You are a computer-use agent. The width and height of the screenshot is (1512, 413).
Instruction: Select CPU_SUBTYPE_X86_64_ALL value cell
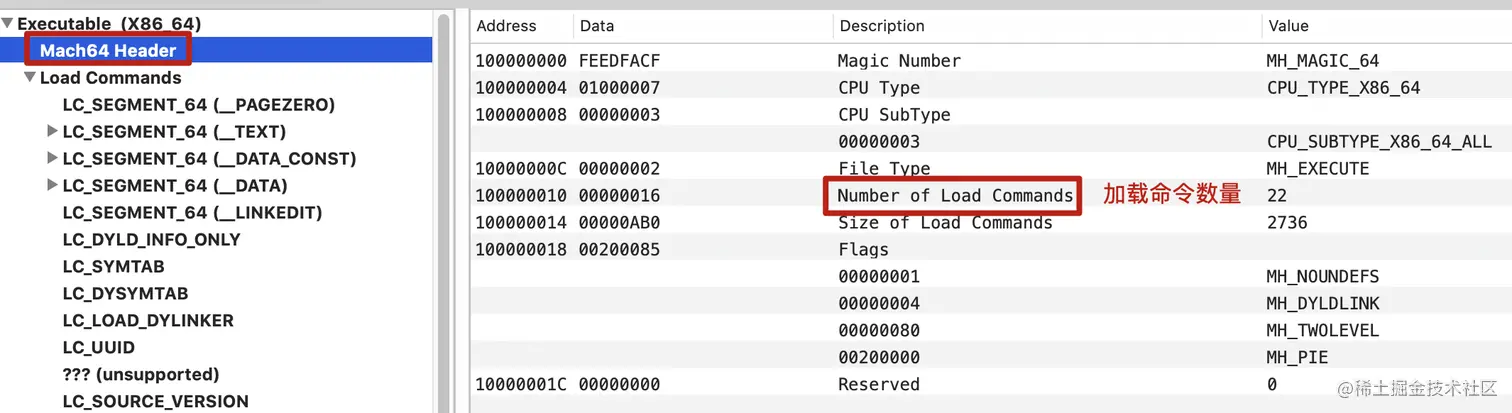[1379, 141]
